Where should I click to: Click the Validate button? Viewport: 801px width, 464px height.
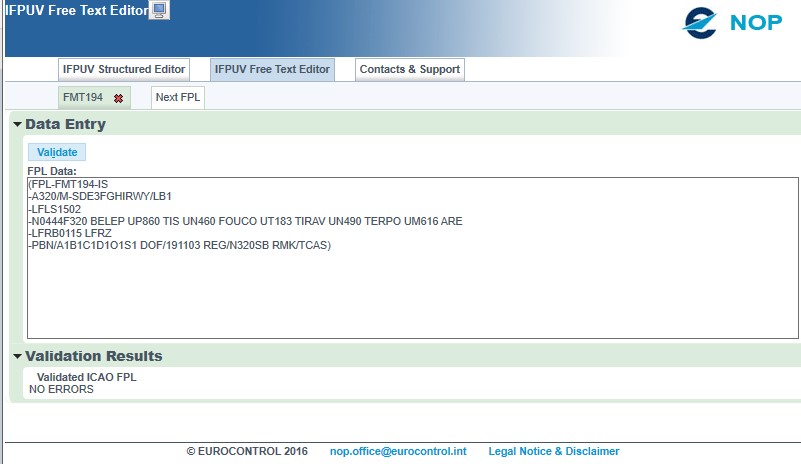pyautogui.click(x=57, y=152)
